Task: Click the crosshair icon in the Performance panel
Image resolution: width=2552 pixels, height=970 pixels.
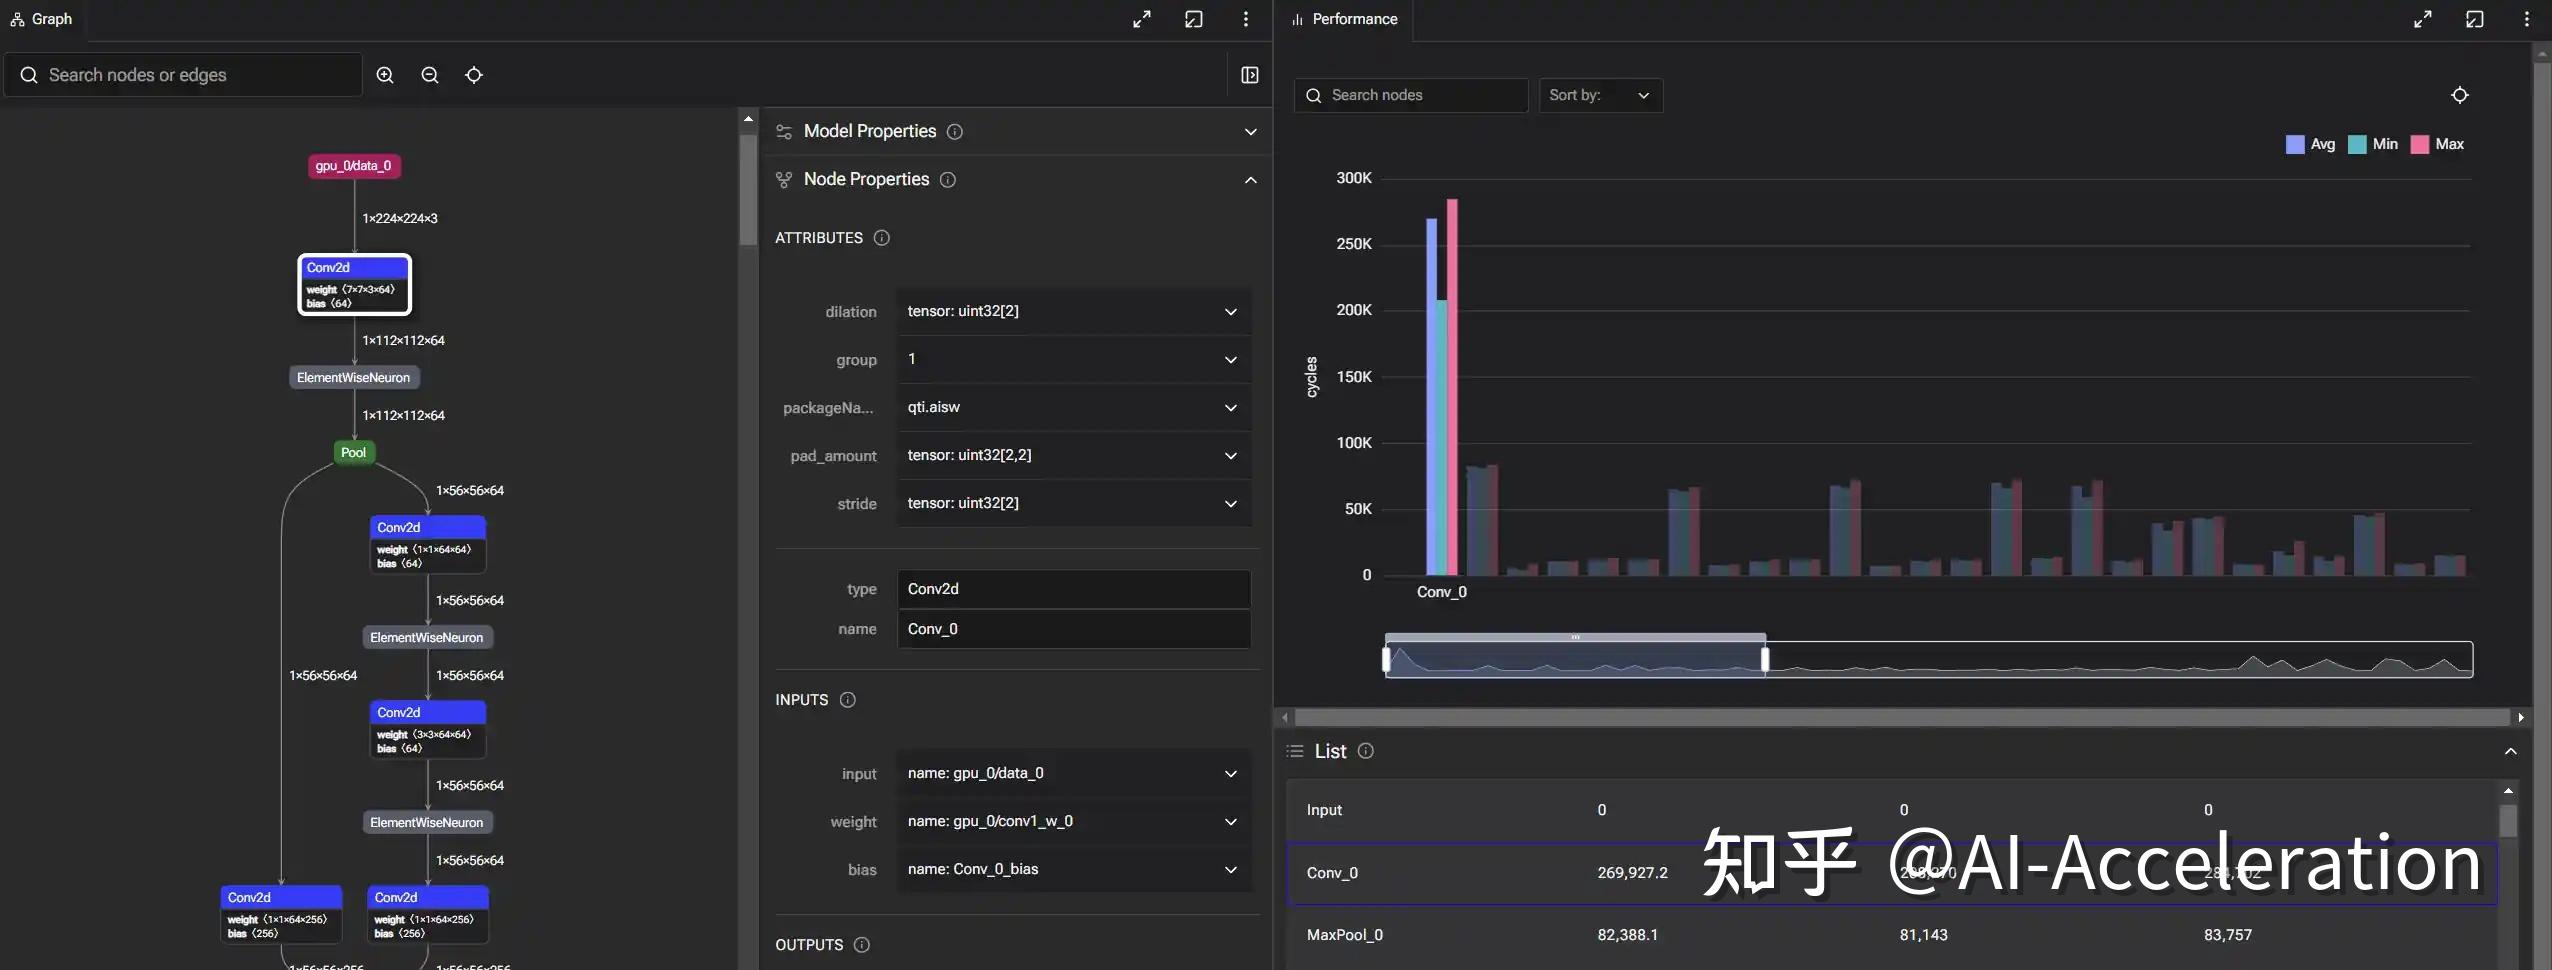Action: [2459, 95]
